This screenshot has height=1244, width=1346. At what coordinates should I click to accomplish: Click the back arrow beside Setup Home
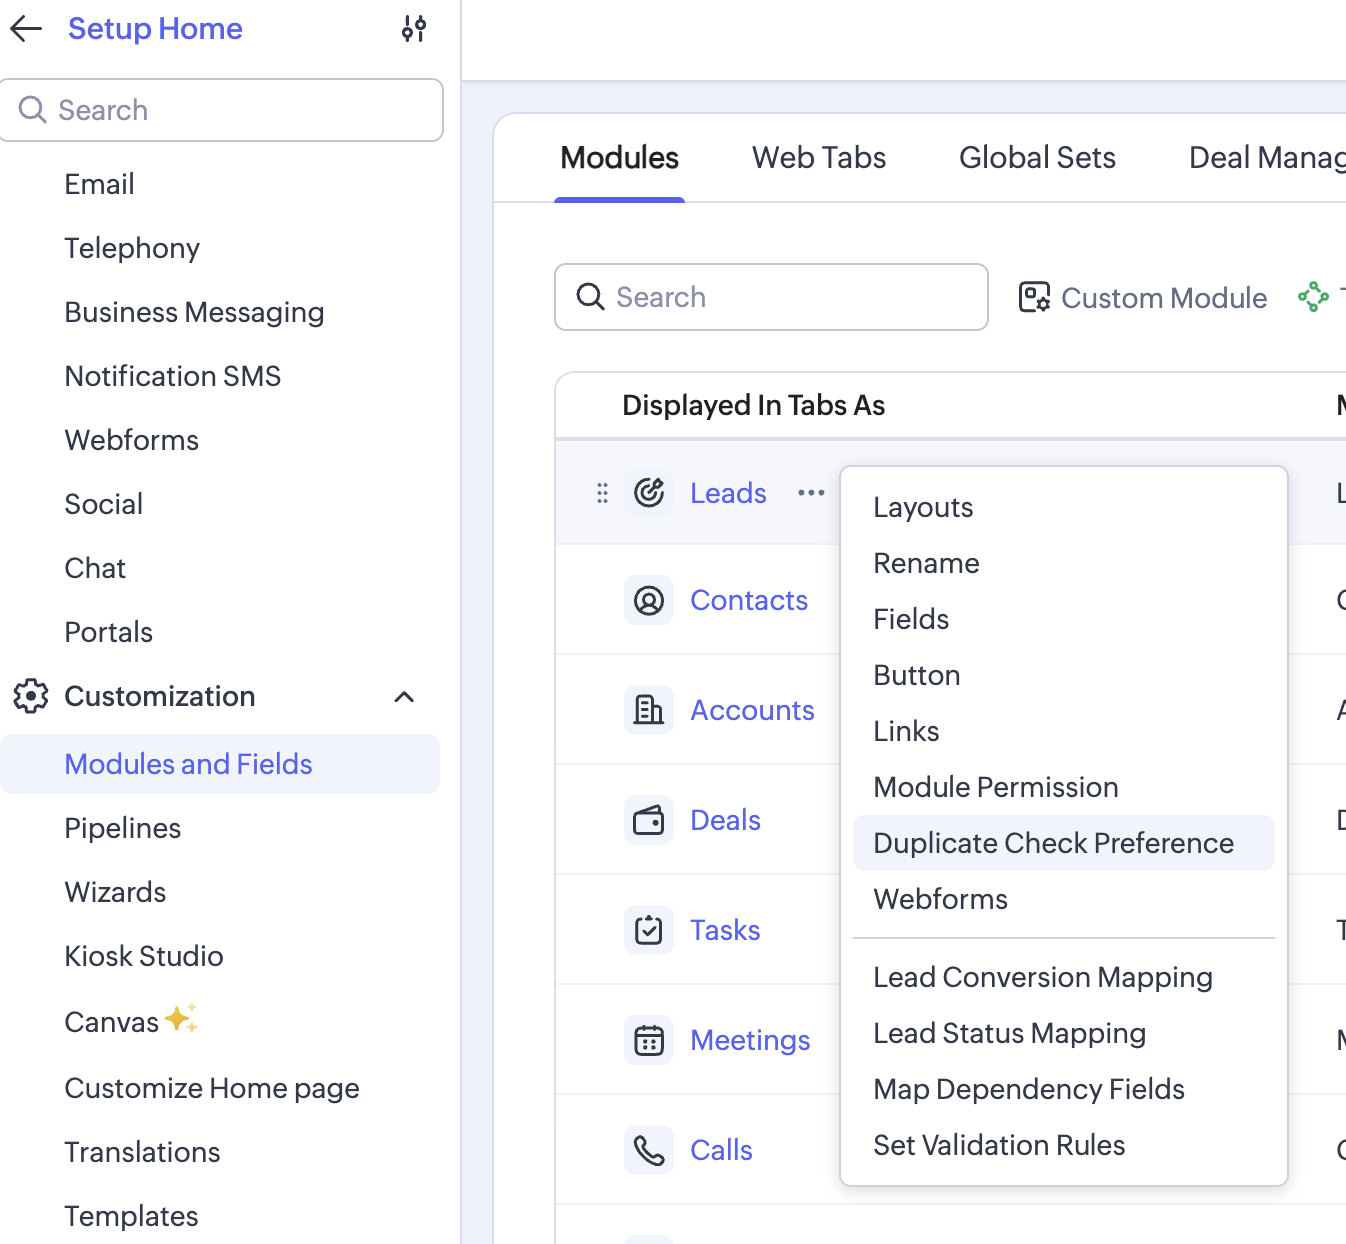click(26, 29)
